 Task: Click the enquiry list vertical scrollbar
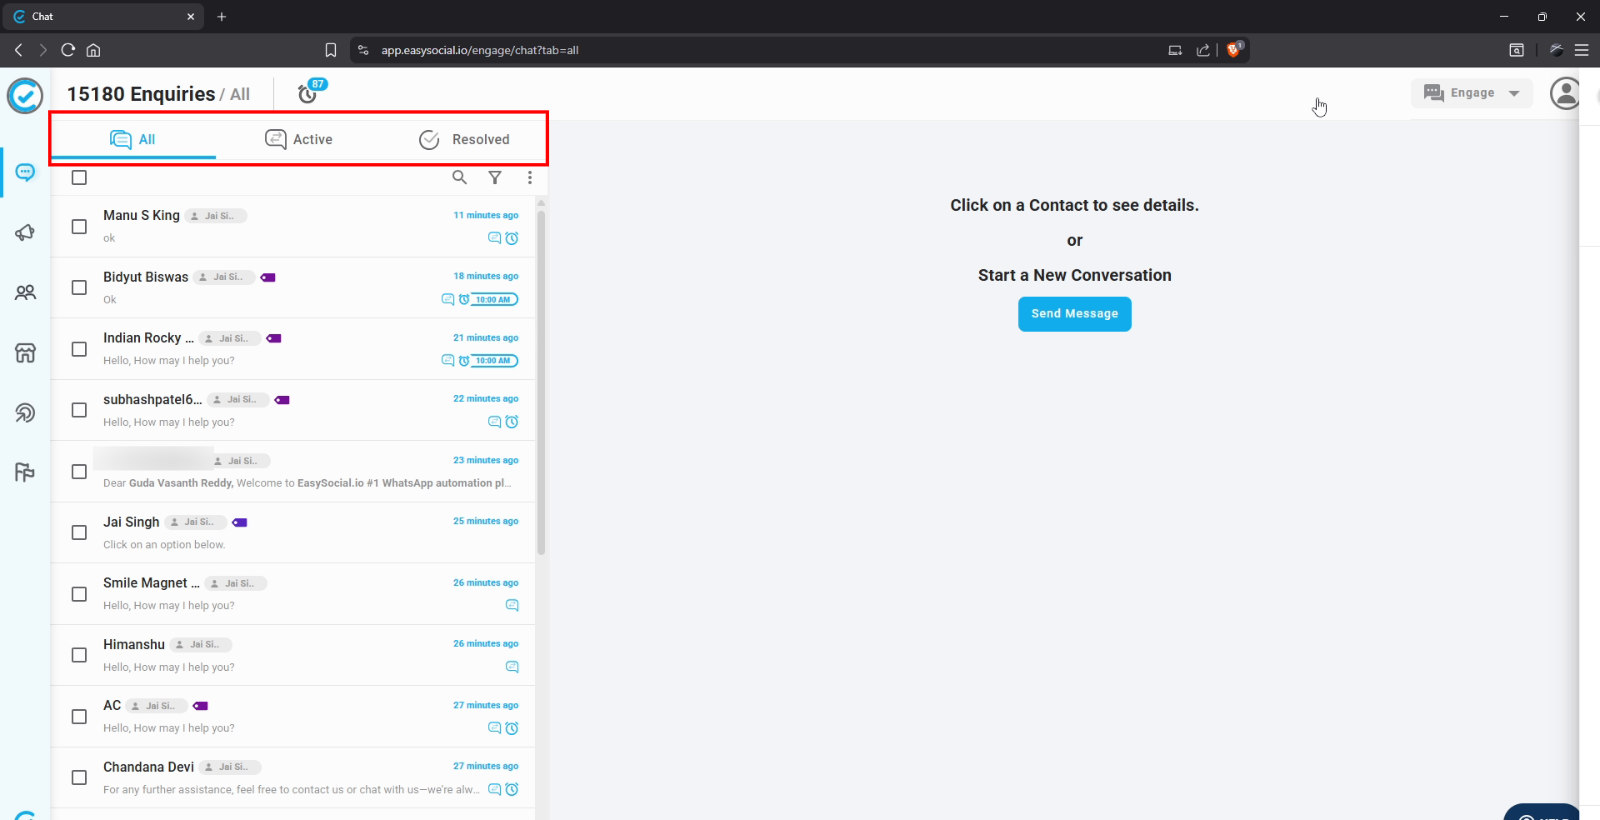pos(541,380)
